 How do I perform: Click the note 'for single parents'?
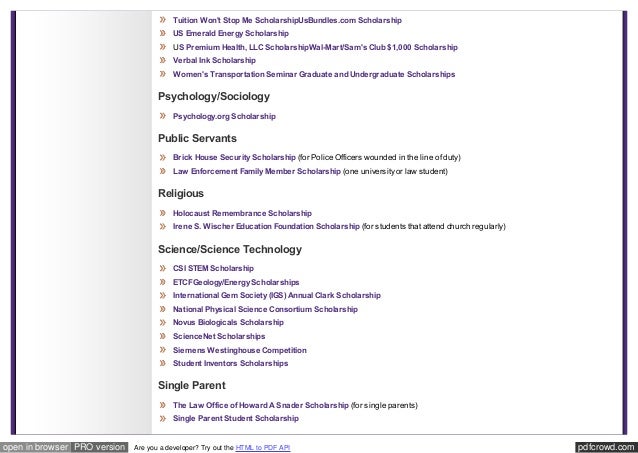click(384, 405)
